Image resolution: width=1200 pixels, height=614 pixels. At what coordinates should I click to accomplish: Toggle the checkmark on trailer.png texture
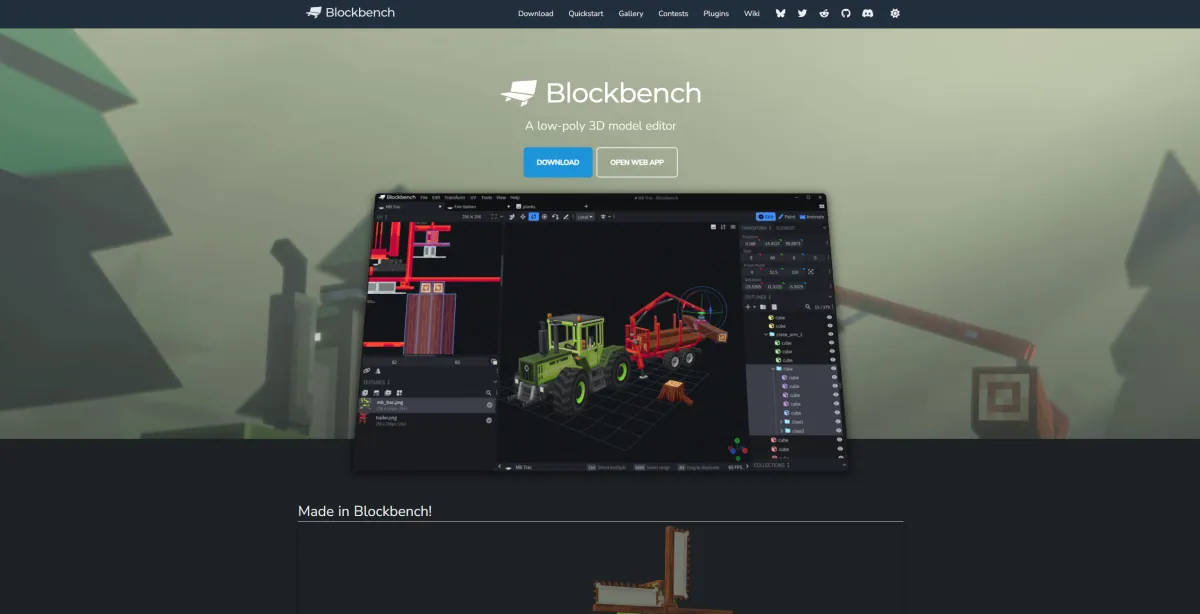[489, 420]
